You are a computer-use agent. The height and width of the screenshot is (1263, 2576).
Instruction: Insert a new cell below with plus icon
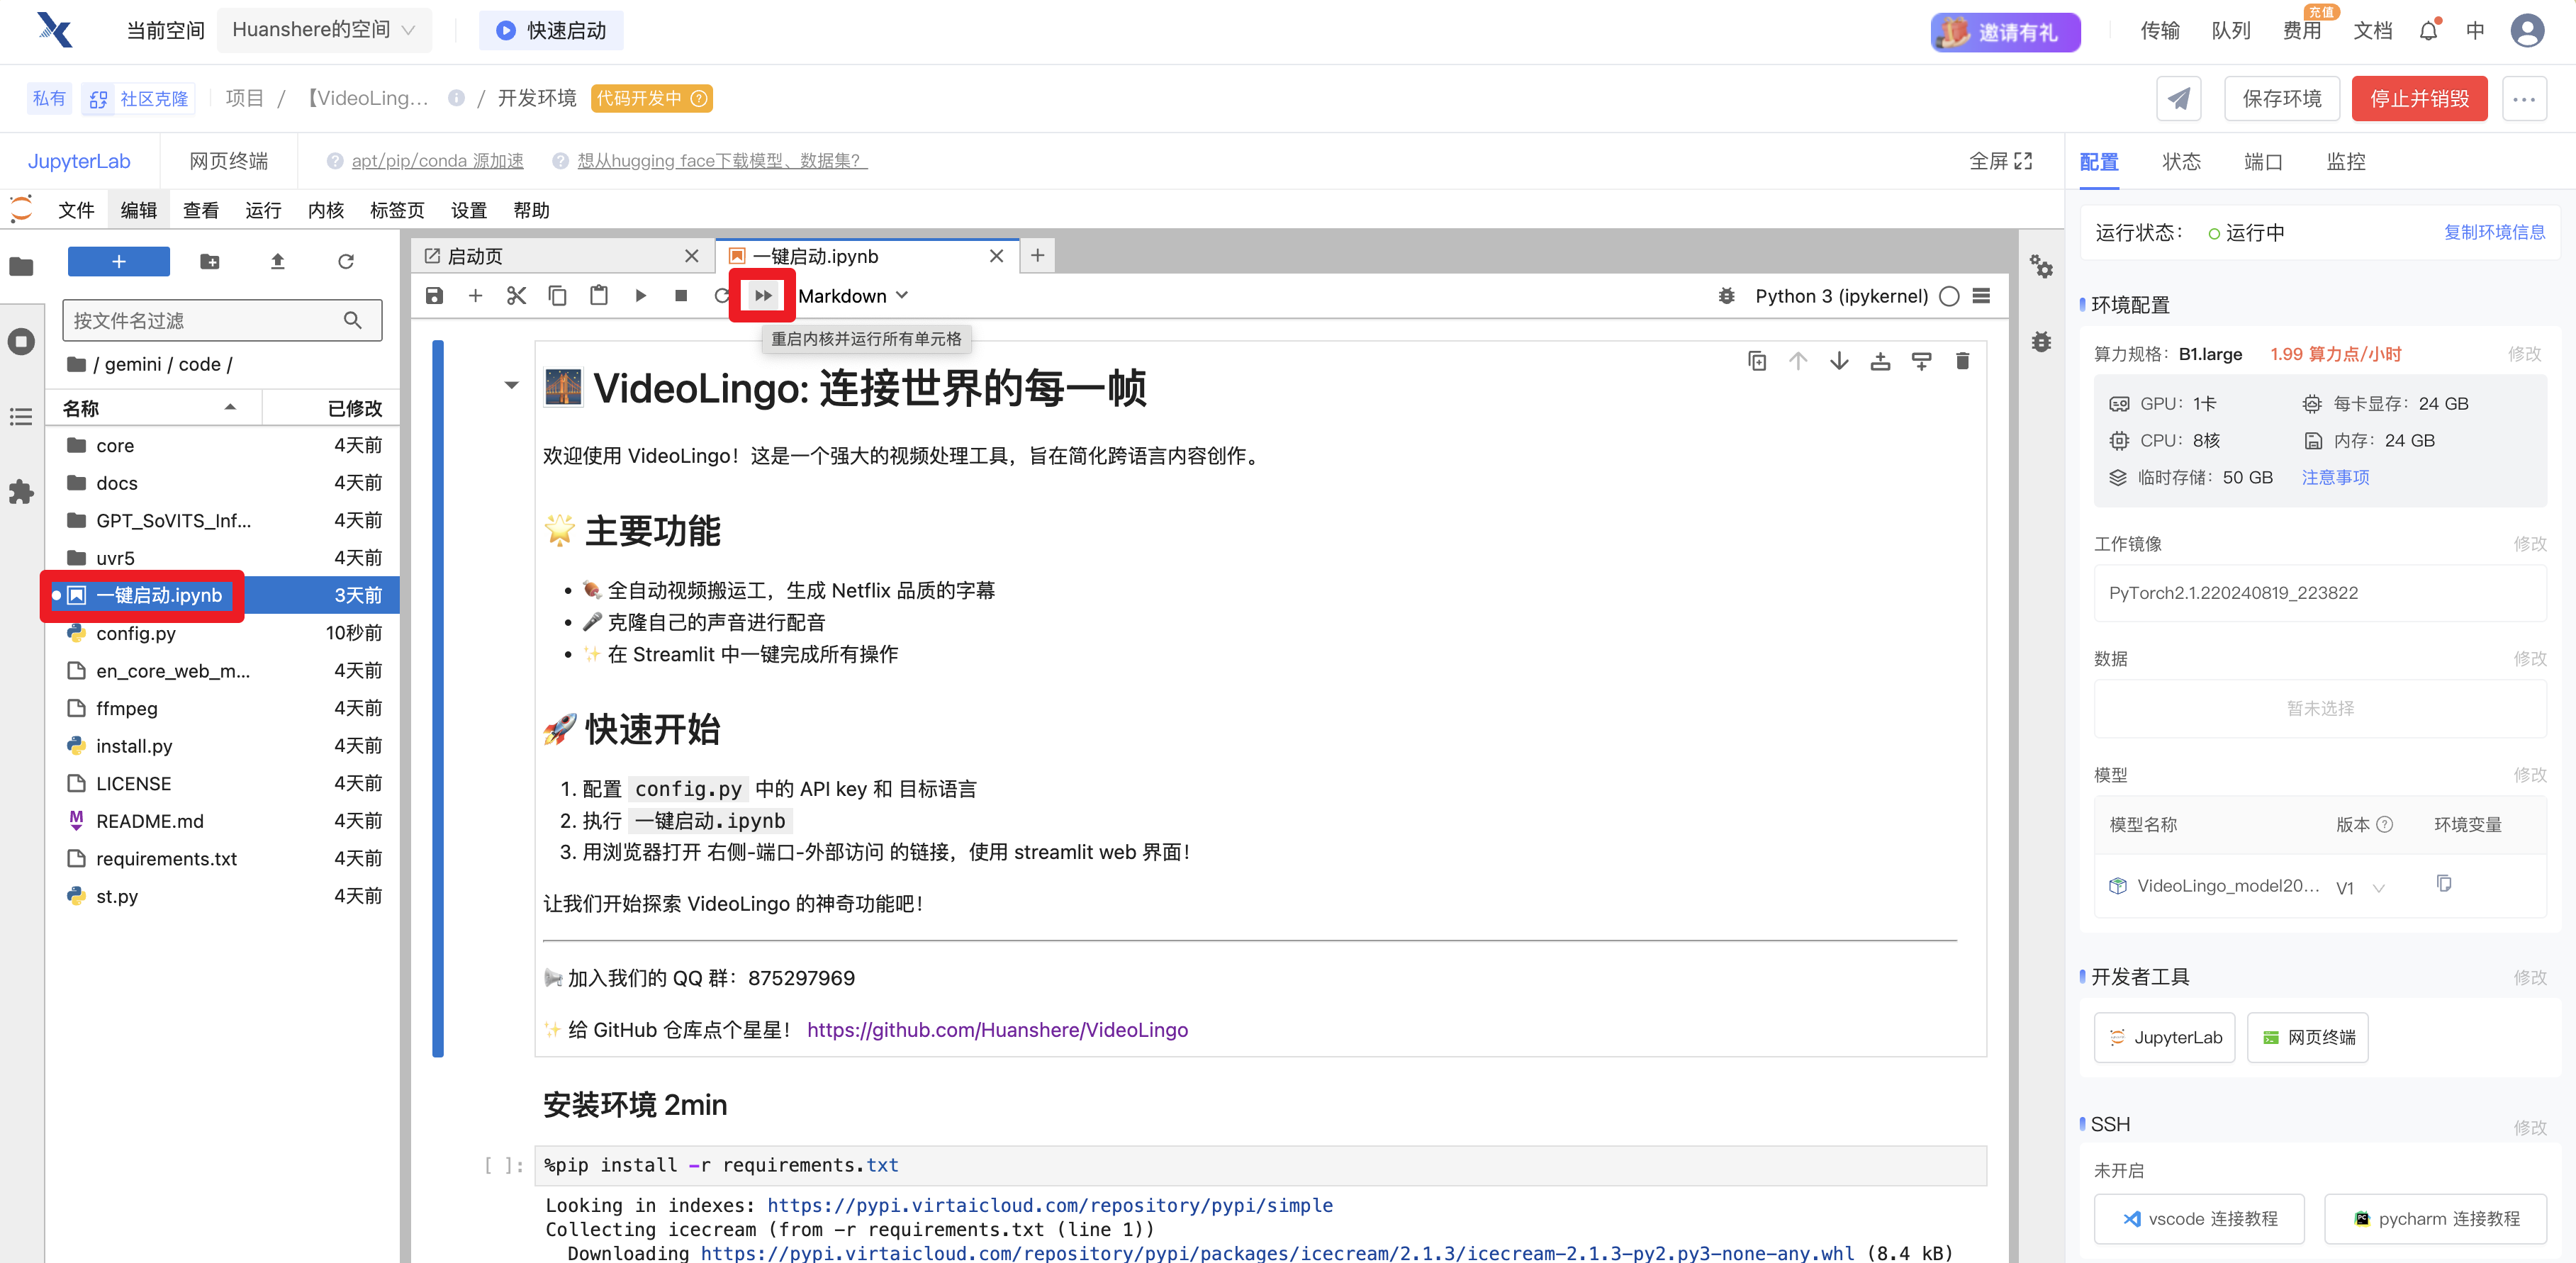[475, 296]
